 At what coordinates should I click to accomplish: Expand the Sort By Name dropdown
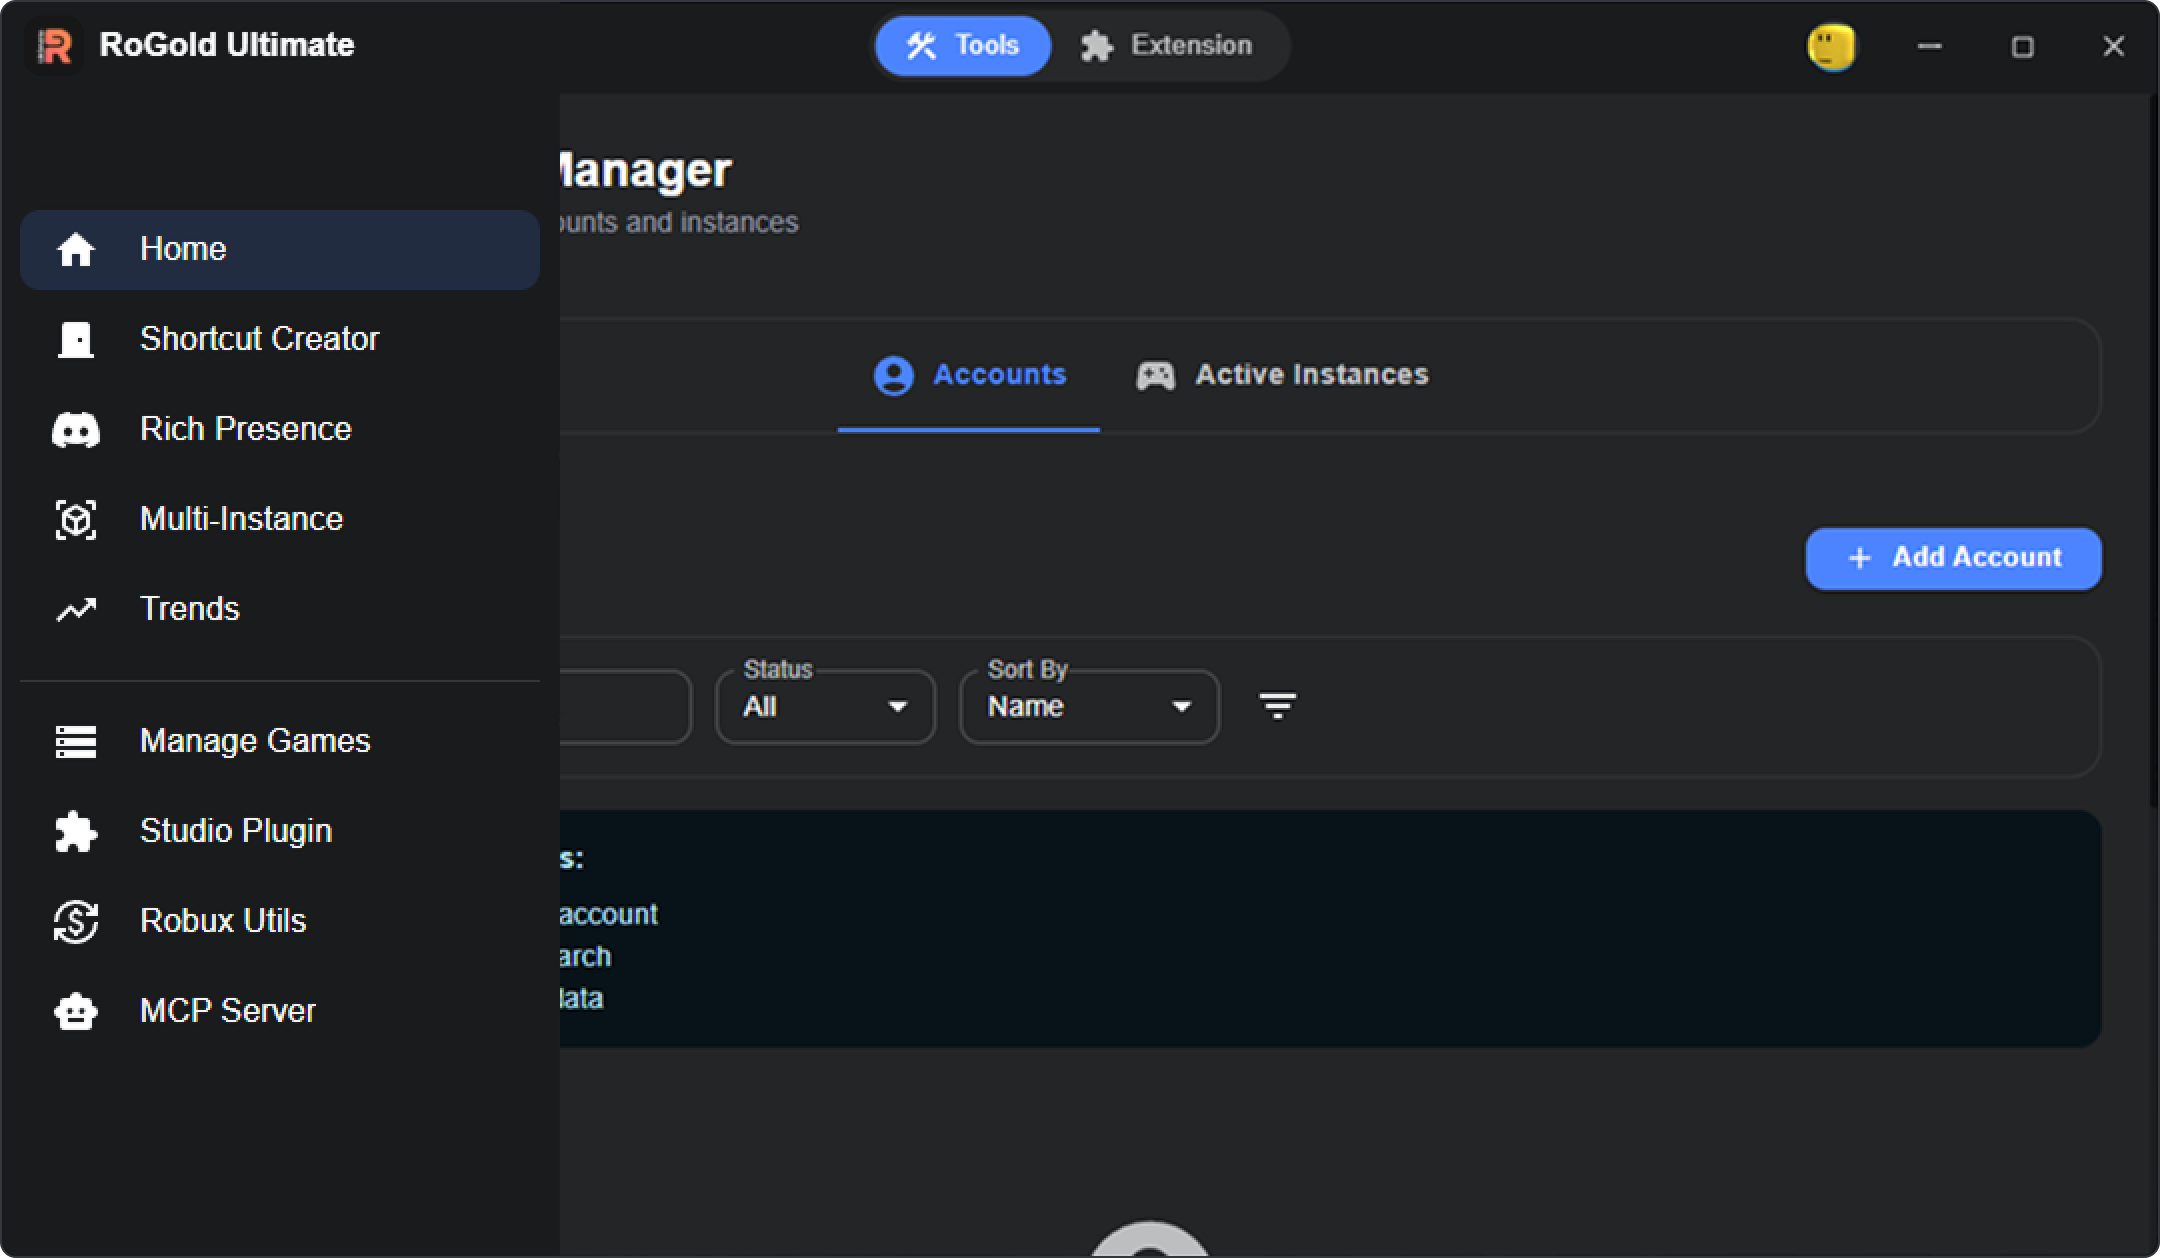pyautogui.click(x=1089, y=706)
